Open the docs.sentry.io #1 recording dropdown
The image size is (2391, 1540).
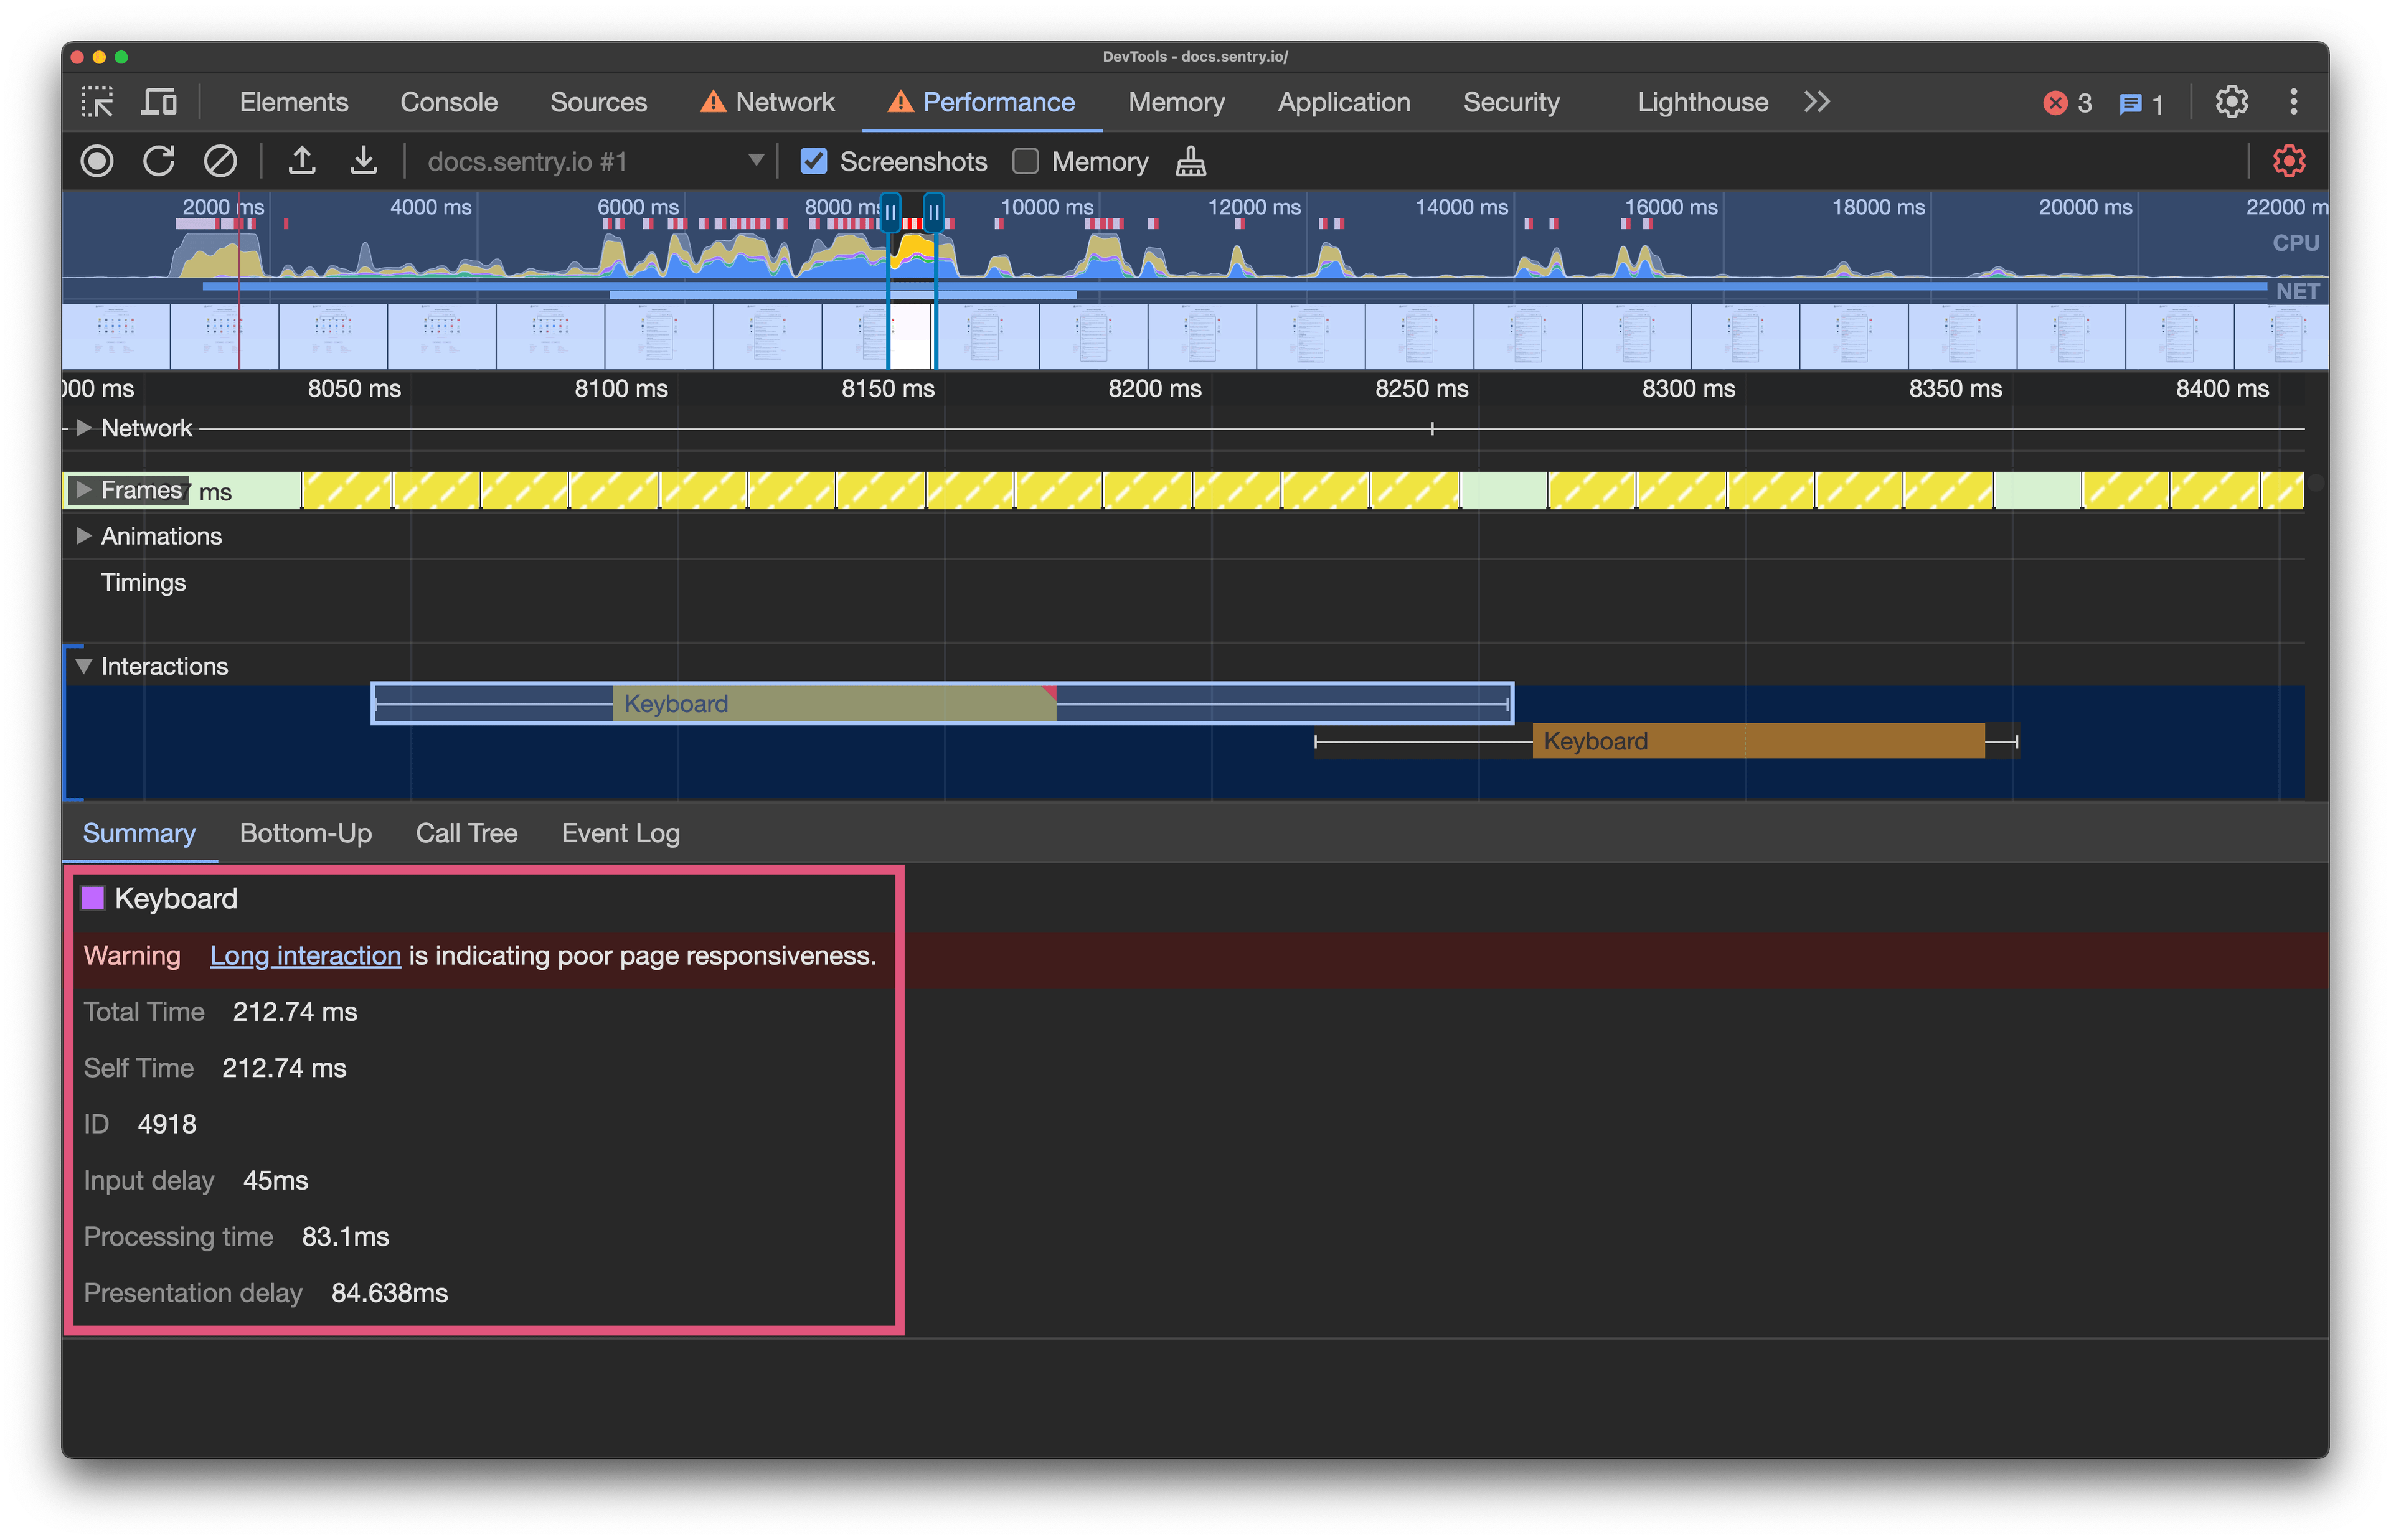tap(595, 161)
